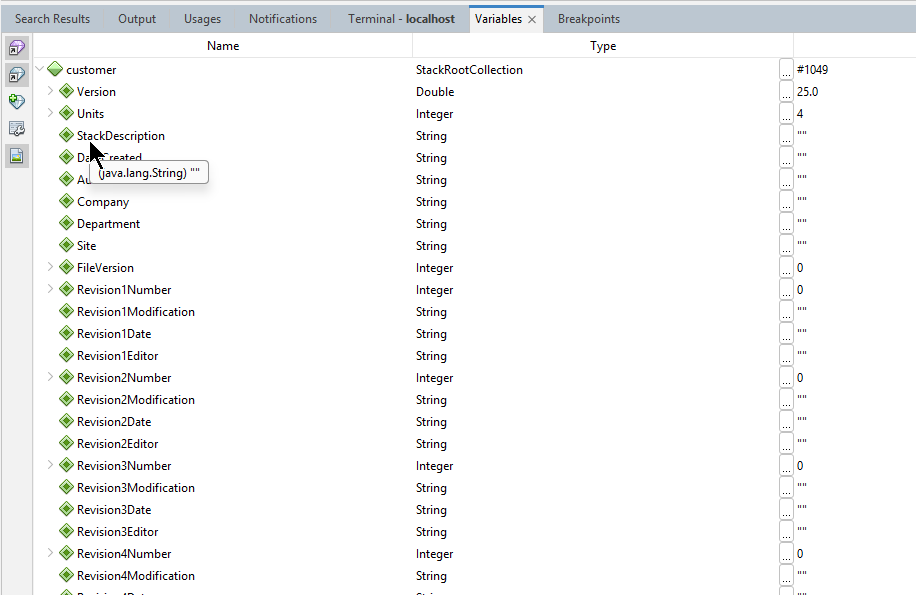Click the ellipsis button in the Units row
The image size is (916, 595).
[786, 114]
